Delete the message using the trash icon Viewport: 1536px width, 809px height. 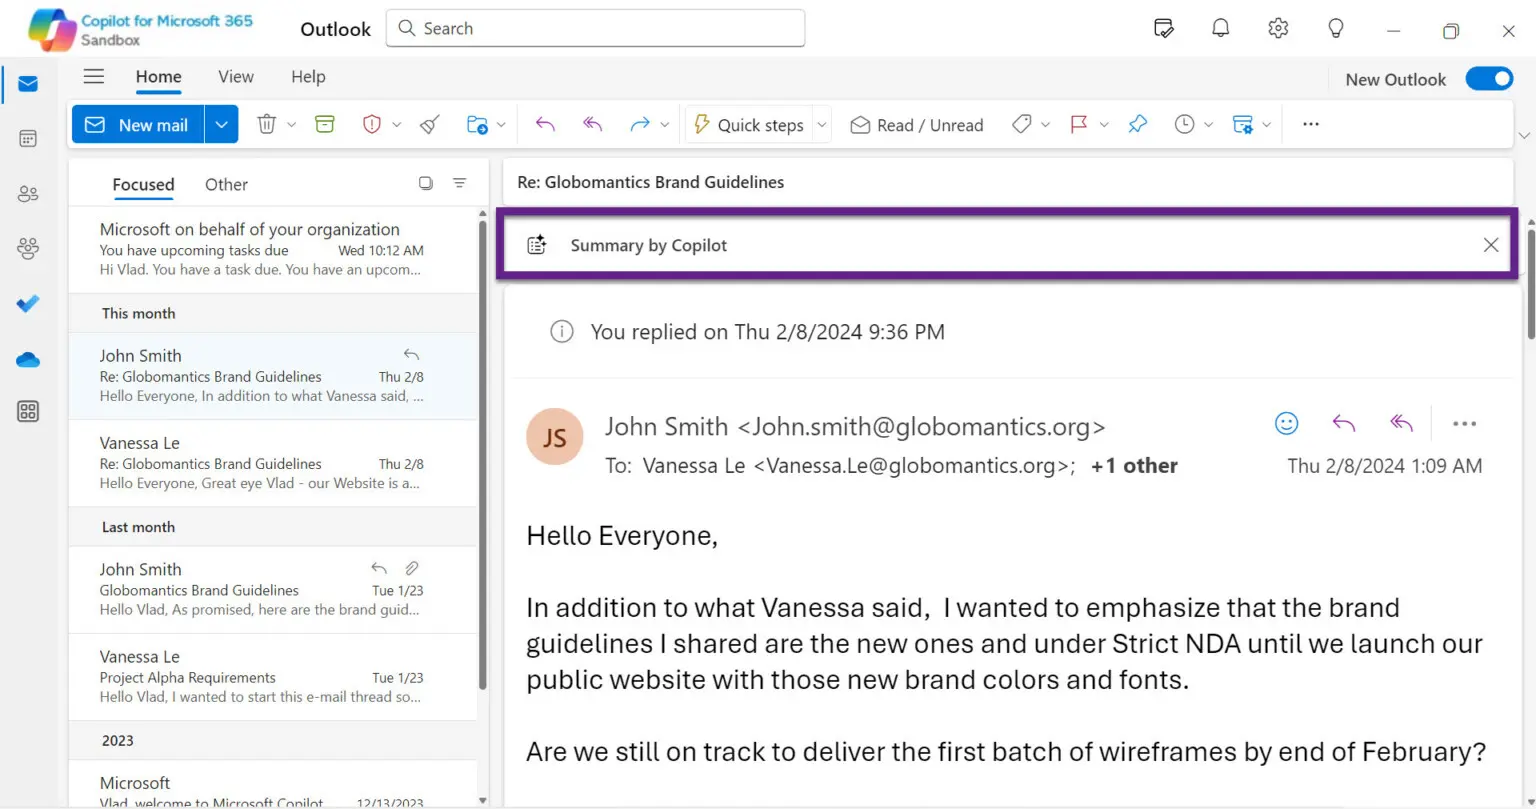(266, 124)
